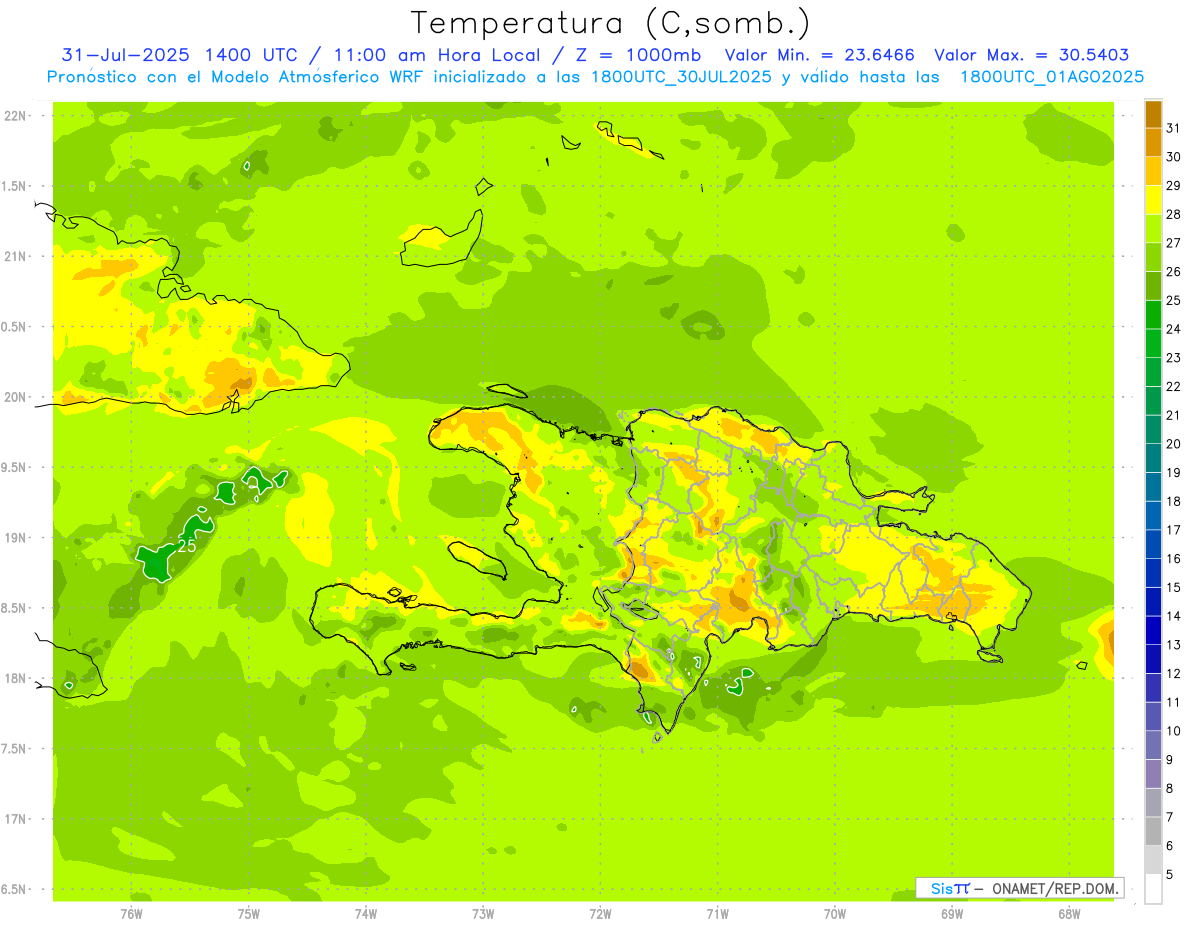Click the "31" colorbar scale label
Screen dimensions: 1200x927
pyautogui.click(x=1174, y=128)
